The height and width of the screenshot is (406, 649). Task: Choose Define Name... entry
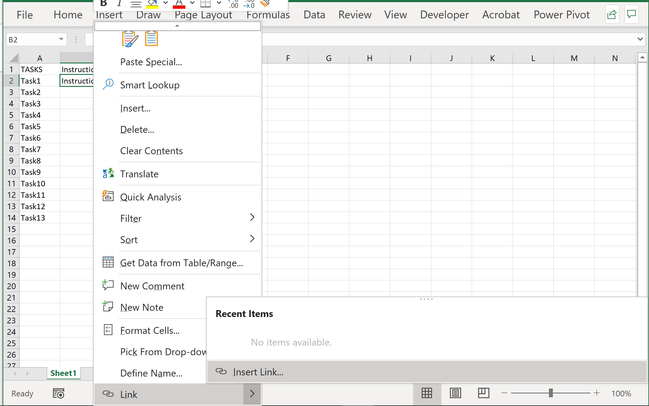point(151,373)
